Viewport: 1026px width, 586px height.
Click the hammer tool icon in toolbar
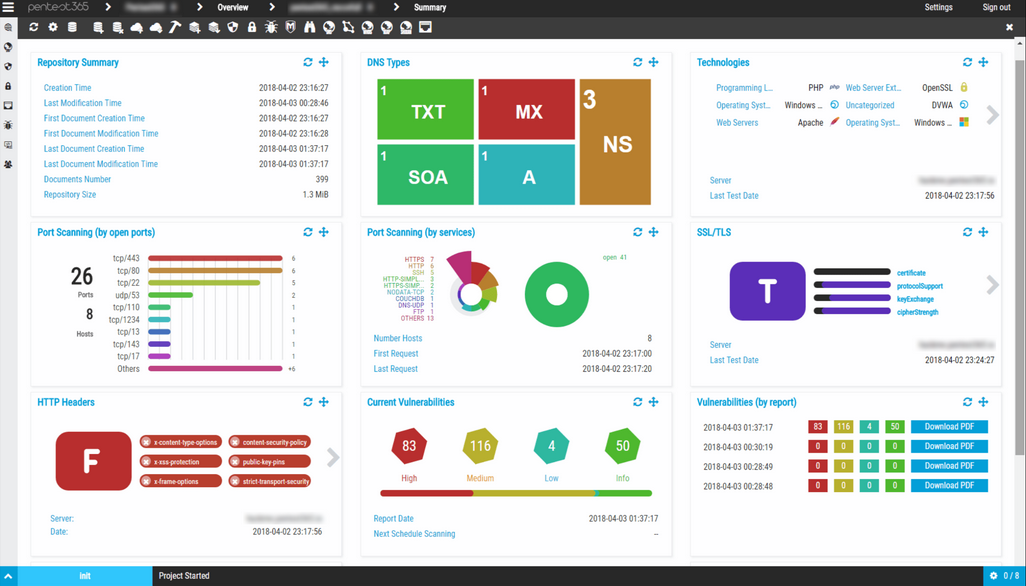[x=175, y=27]
